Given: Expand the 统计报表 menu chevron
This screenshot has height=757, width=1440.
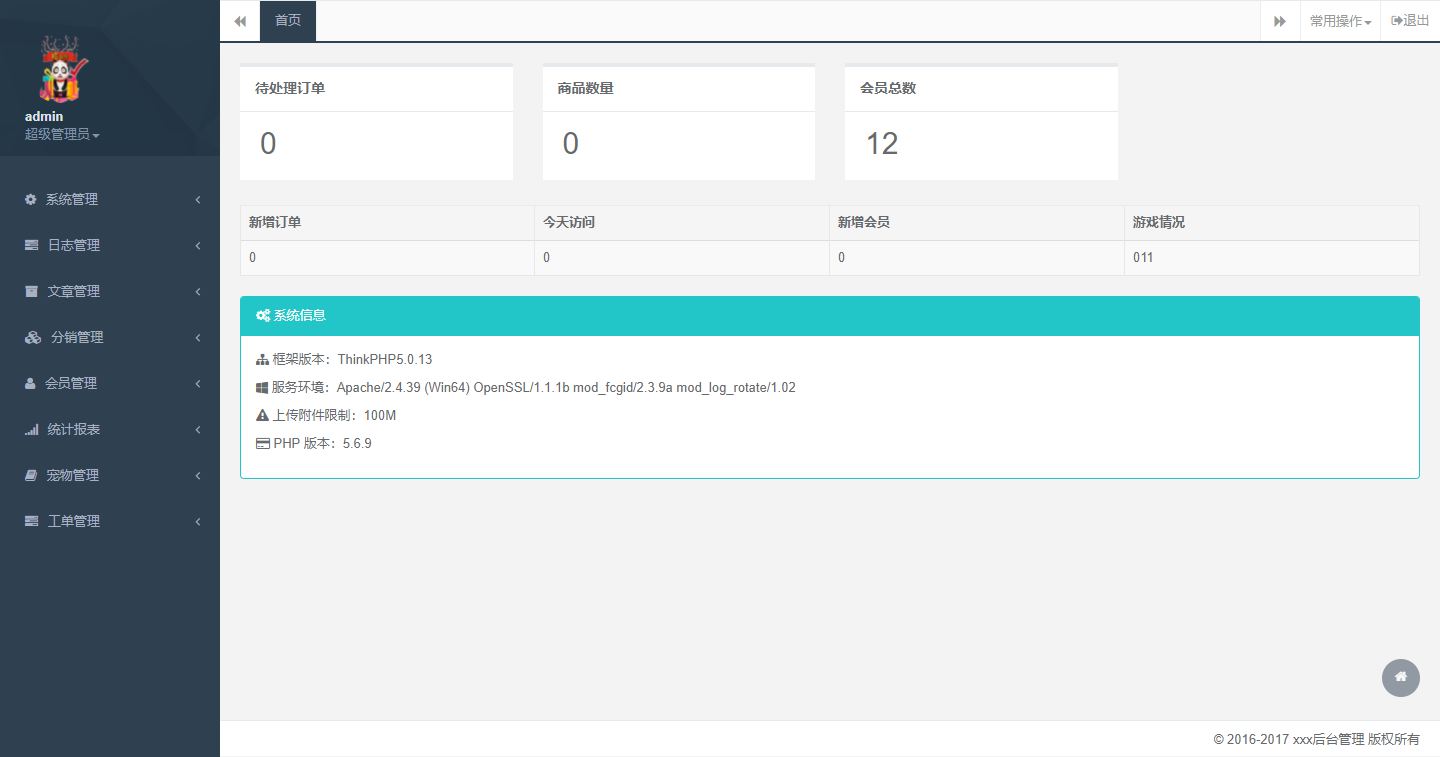Looking at the screenshot, I should coord(198,429).
